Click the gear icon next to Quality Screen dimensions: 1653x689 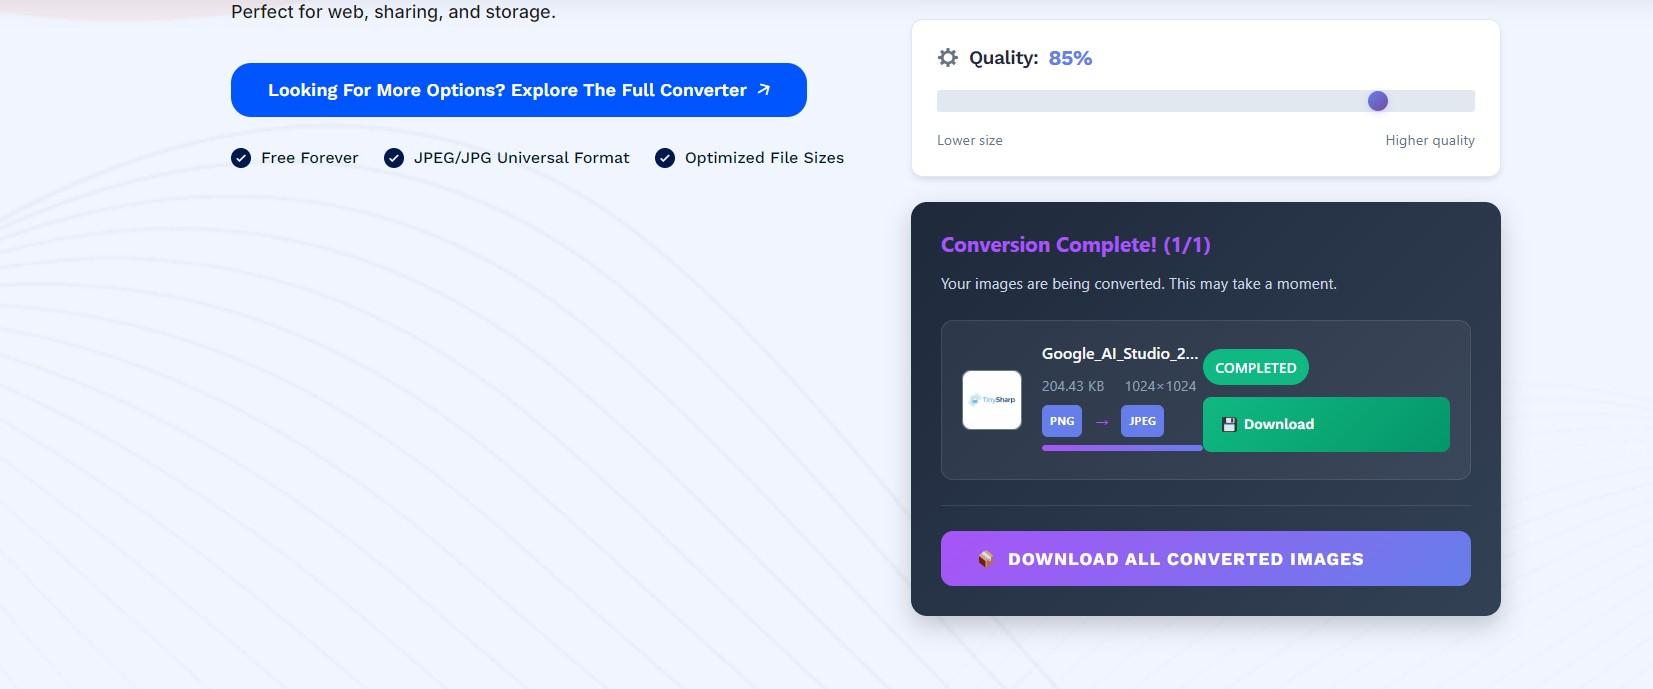(947, 57)
